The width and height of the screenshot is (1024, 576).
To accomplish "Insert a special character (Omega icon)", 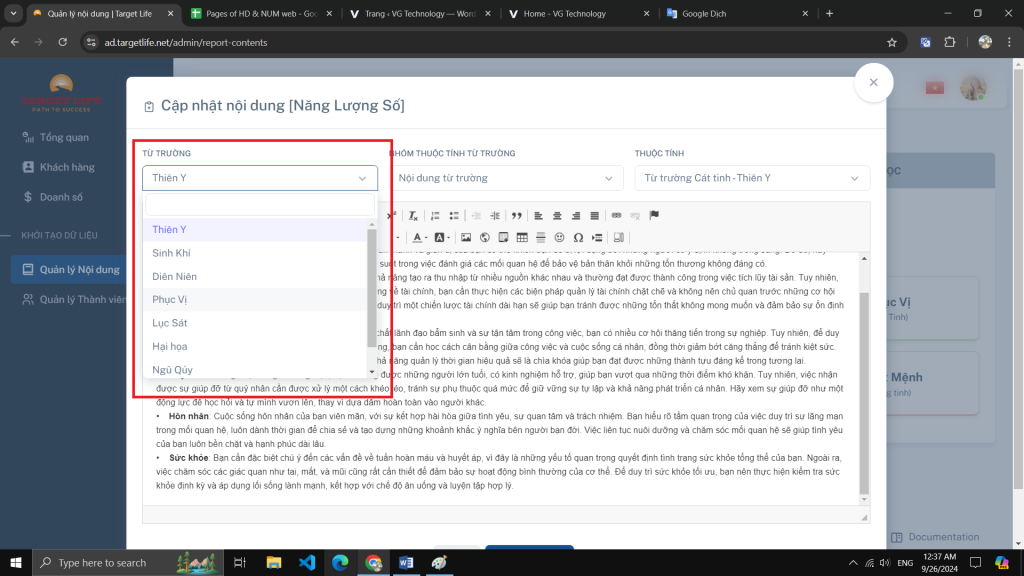I will (x=578, y=238).
